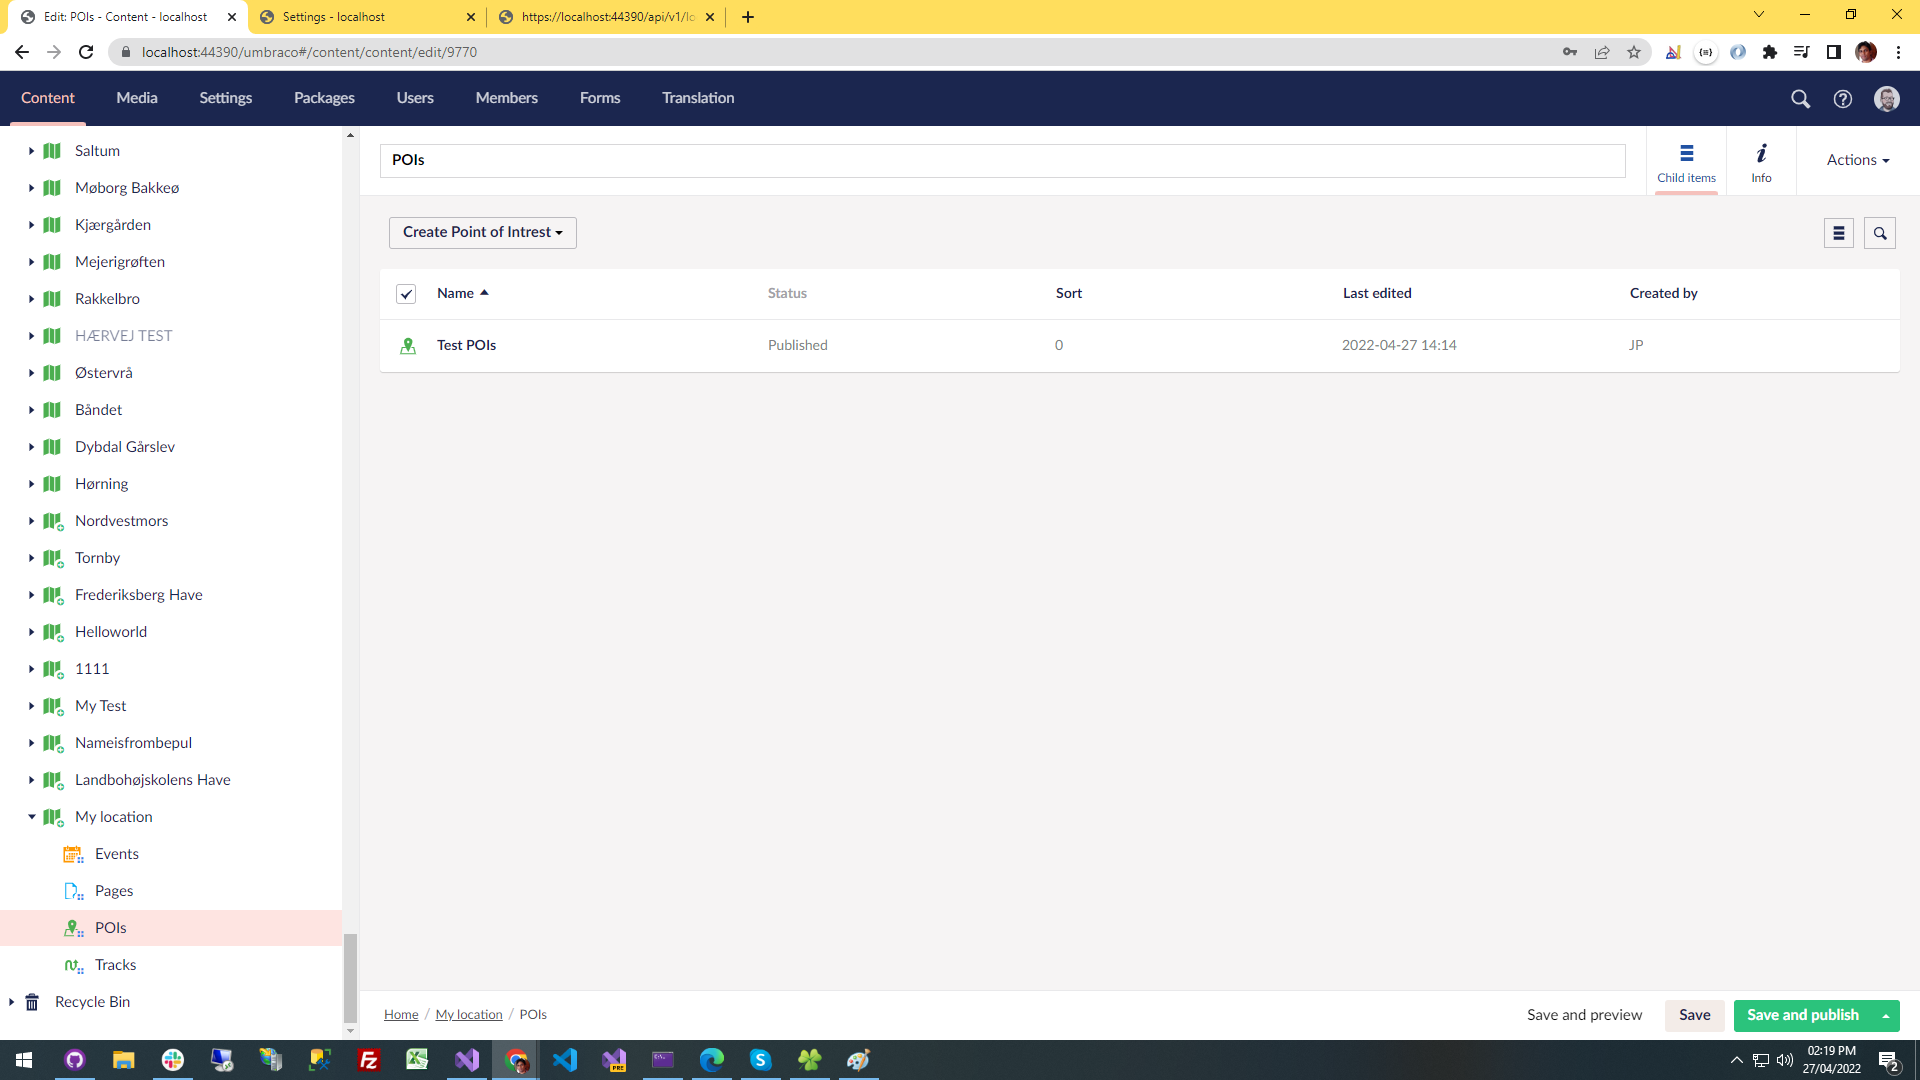
Task: Click the Events node type icon under My location
Action: point(74,853)
